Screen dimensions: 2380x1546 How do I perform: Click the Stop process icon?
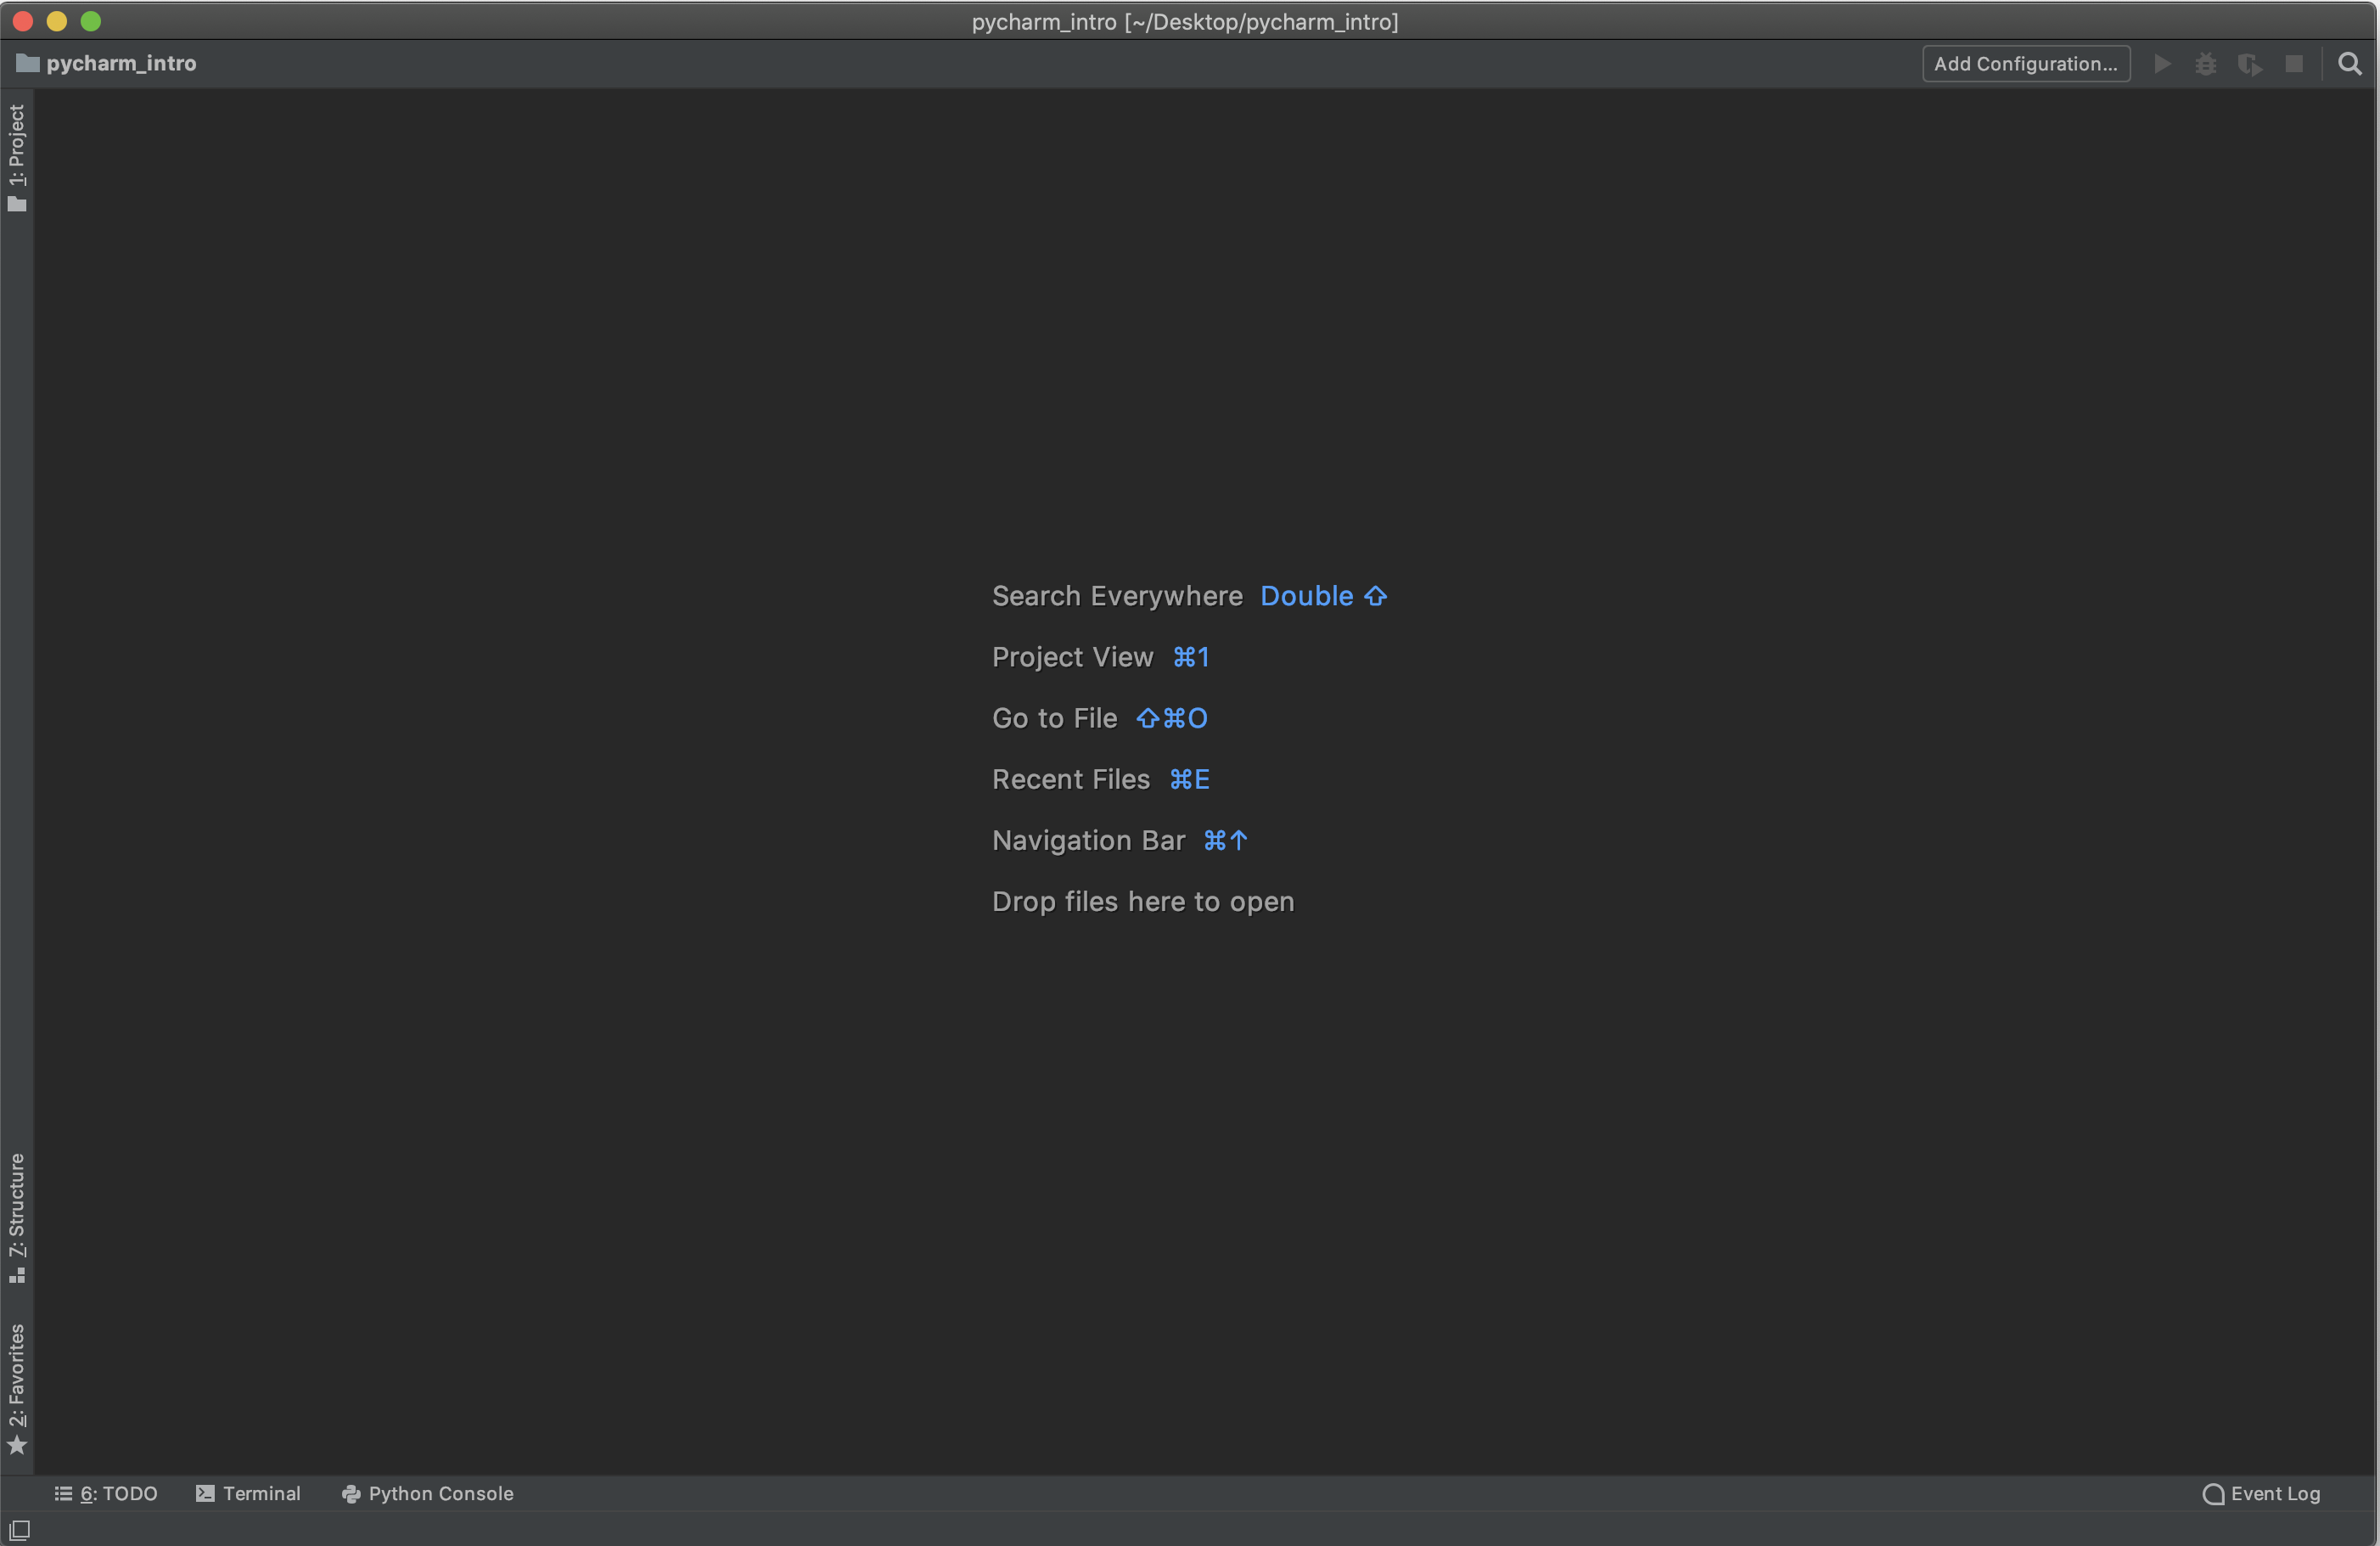[x=2293, y=65]
